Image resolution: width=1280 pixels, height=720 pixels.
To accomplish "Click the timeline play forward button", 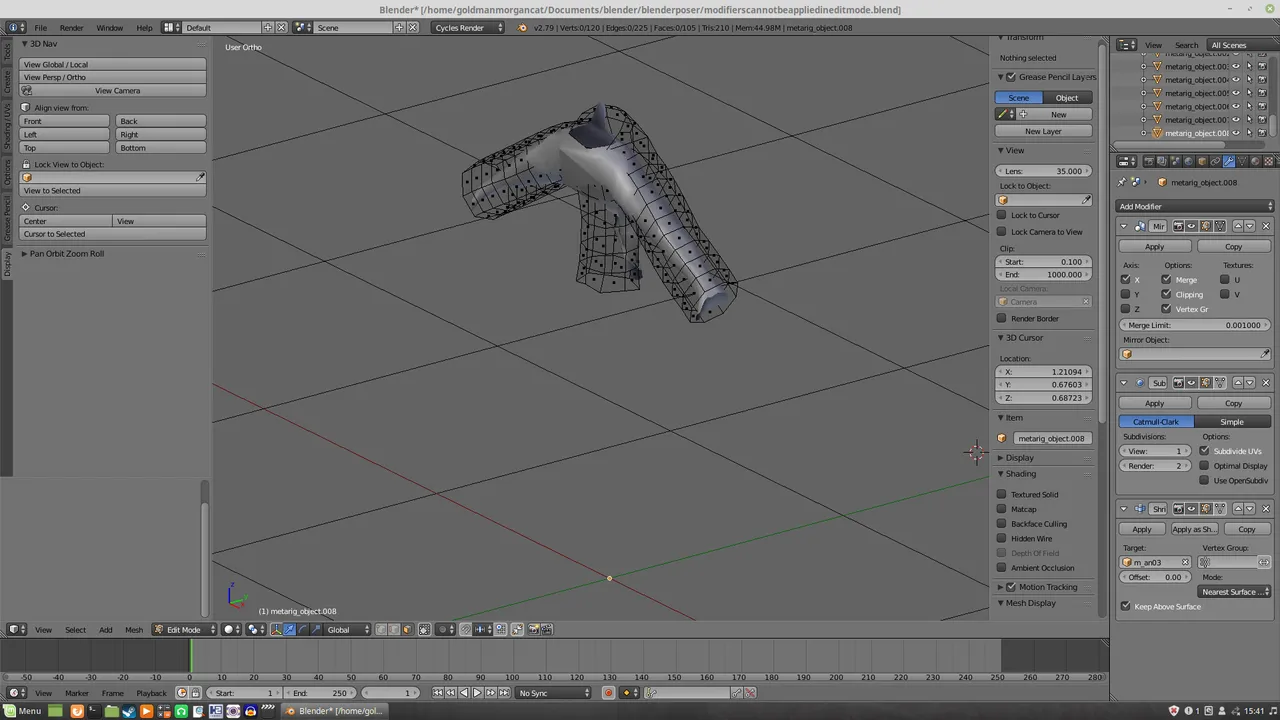I will (477, 693).
